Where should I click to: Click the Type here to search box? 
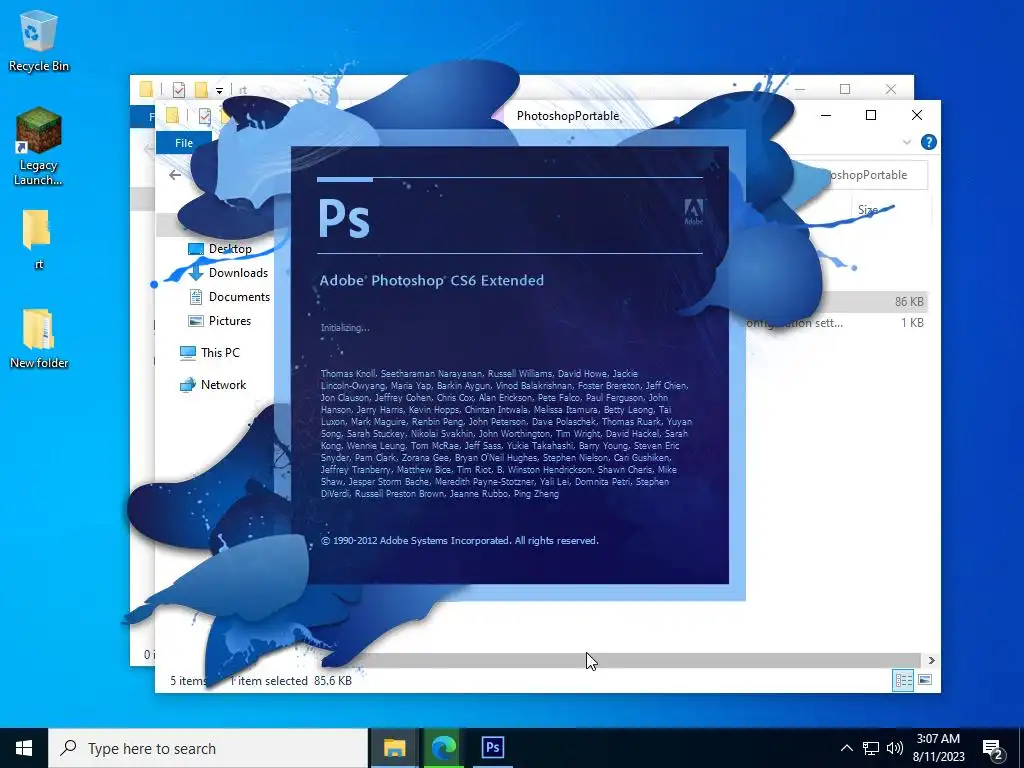(x=208, y=748)
